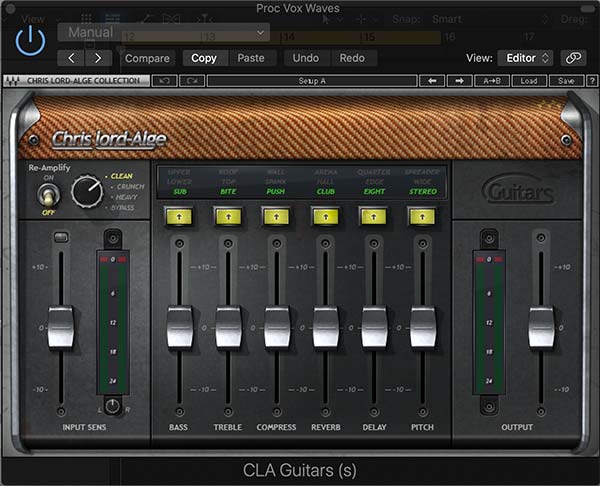The image size is (600, 486).
Task: Click the Paste button
Action: click(251, 58)
